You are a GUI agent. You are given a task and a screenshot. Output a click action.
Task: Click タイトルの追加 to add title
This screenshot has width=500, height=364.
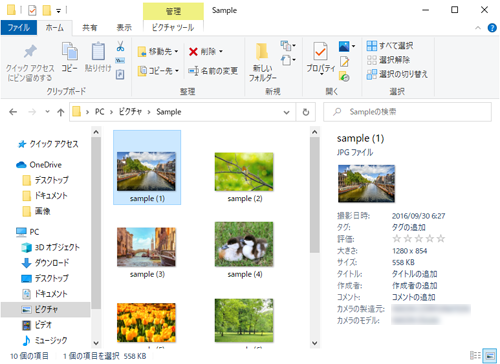[414, 274]
